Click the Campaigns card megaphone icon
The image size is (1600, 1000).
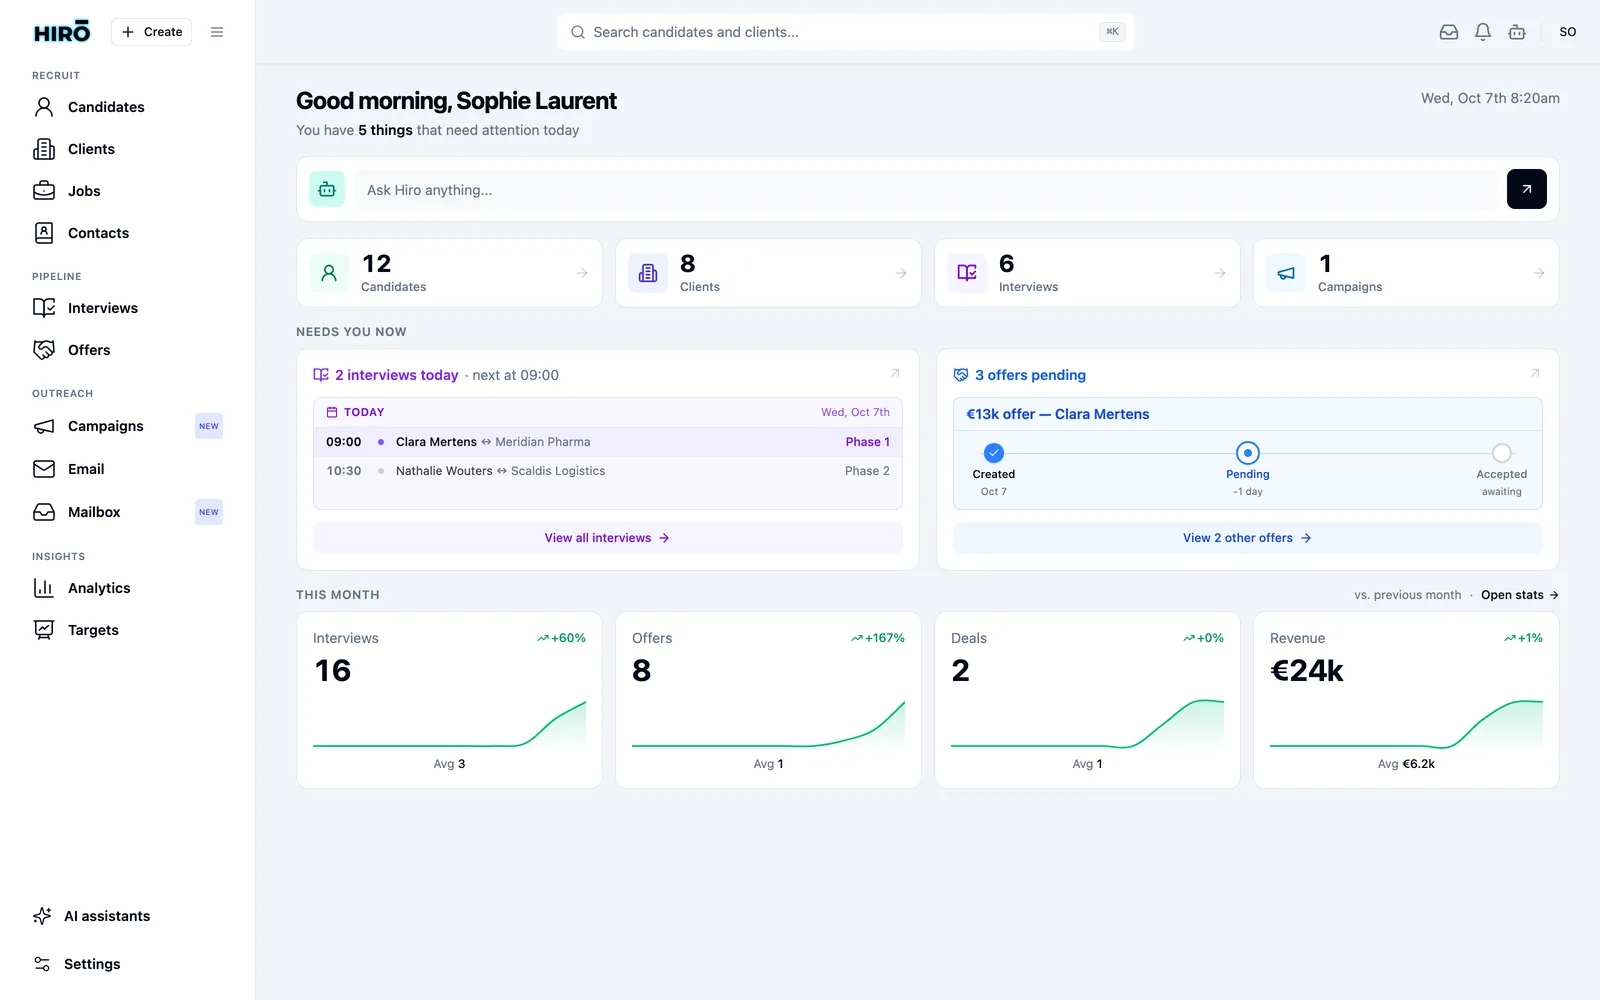point(1286,273)
